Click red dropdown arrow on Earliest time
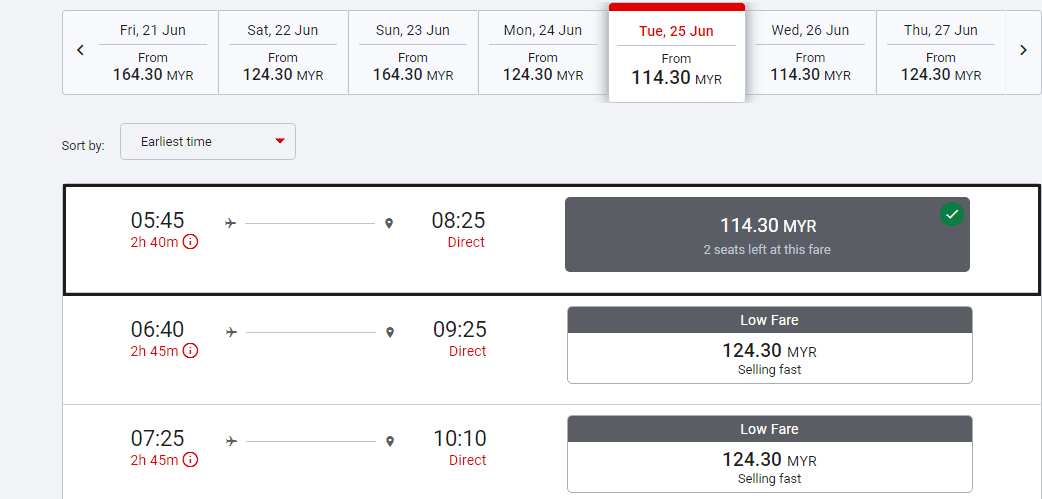 click(x=280, y=141)
